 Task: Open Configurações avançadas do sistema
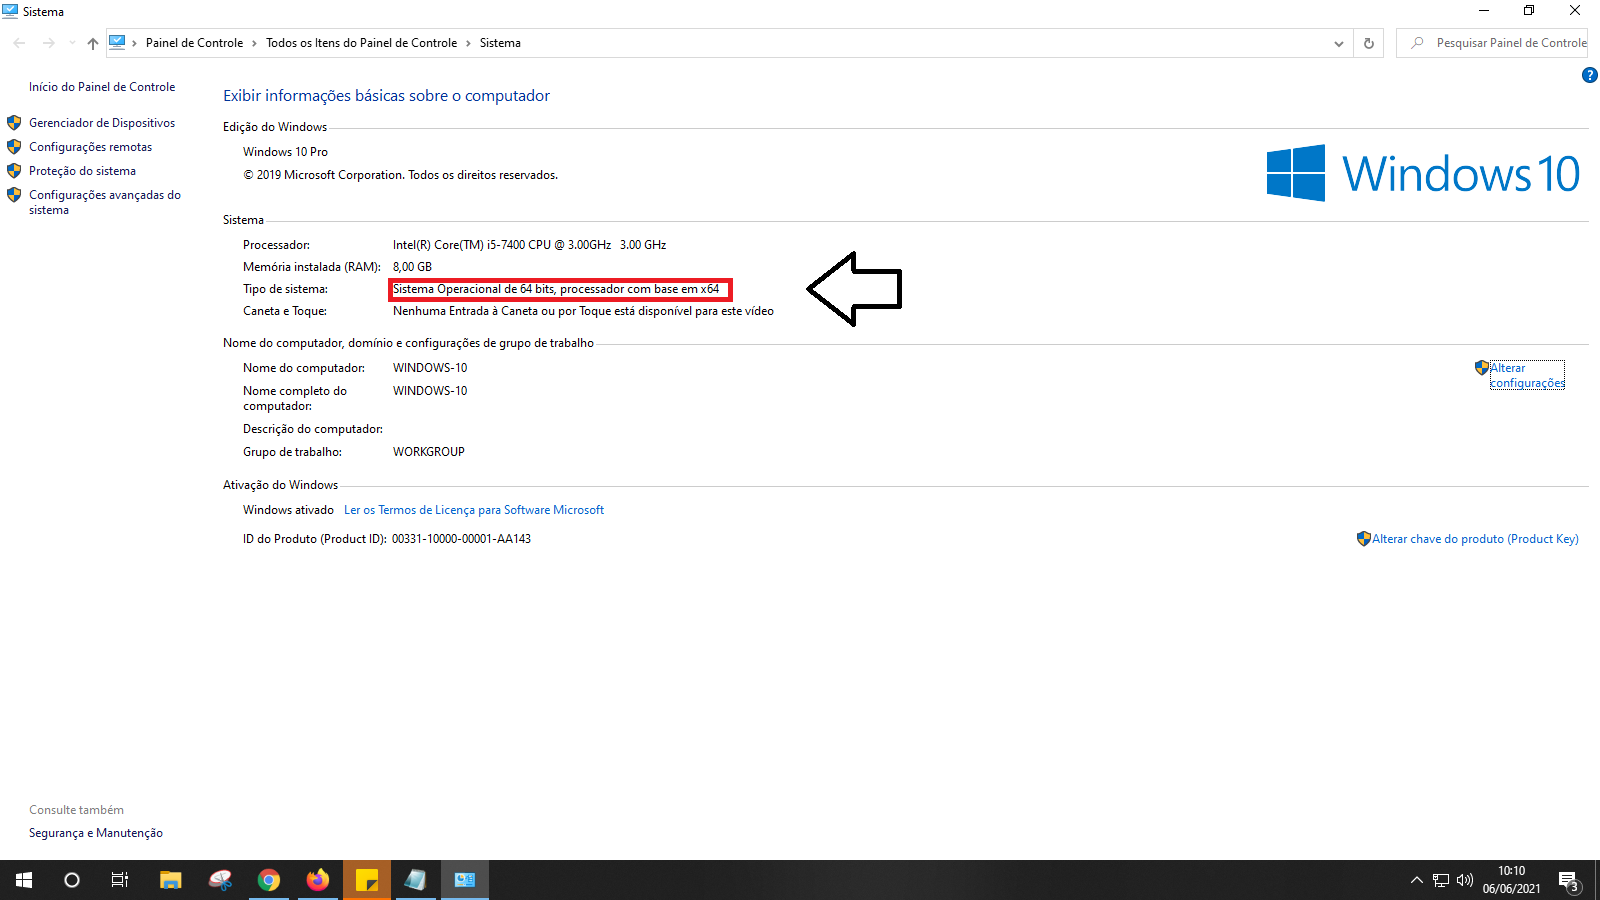coord(105,202)
